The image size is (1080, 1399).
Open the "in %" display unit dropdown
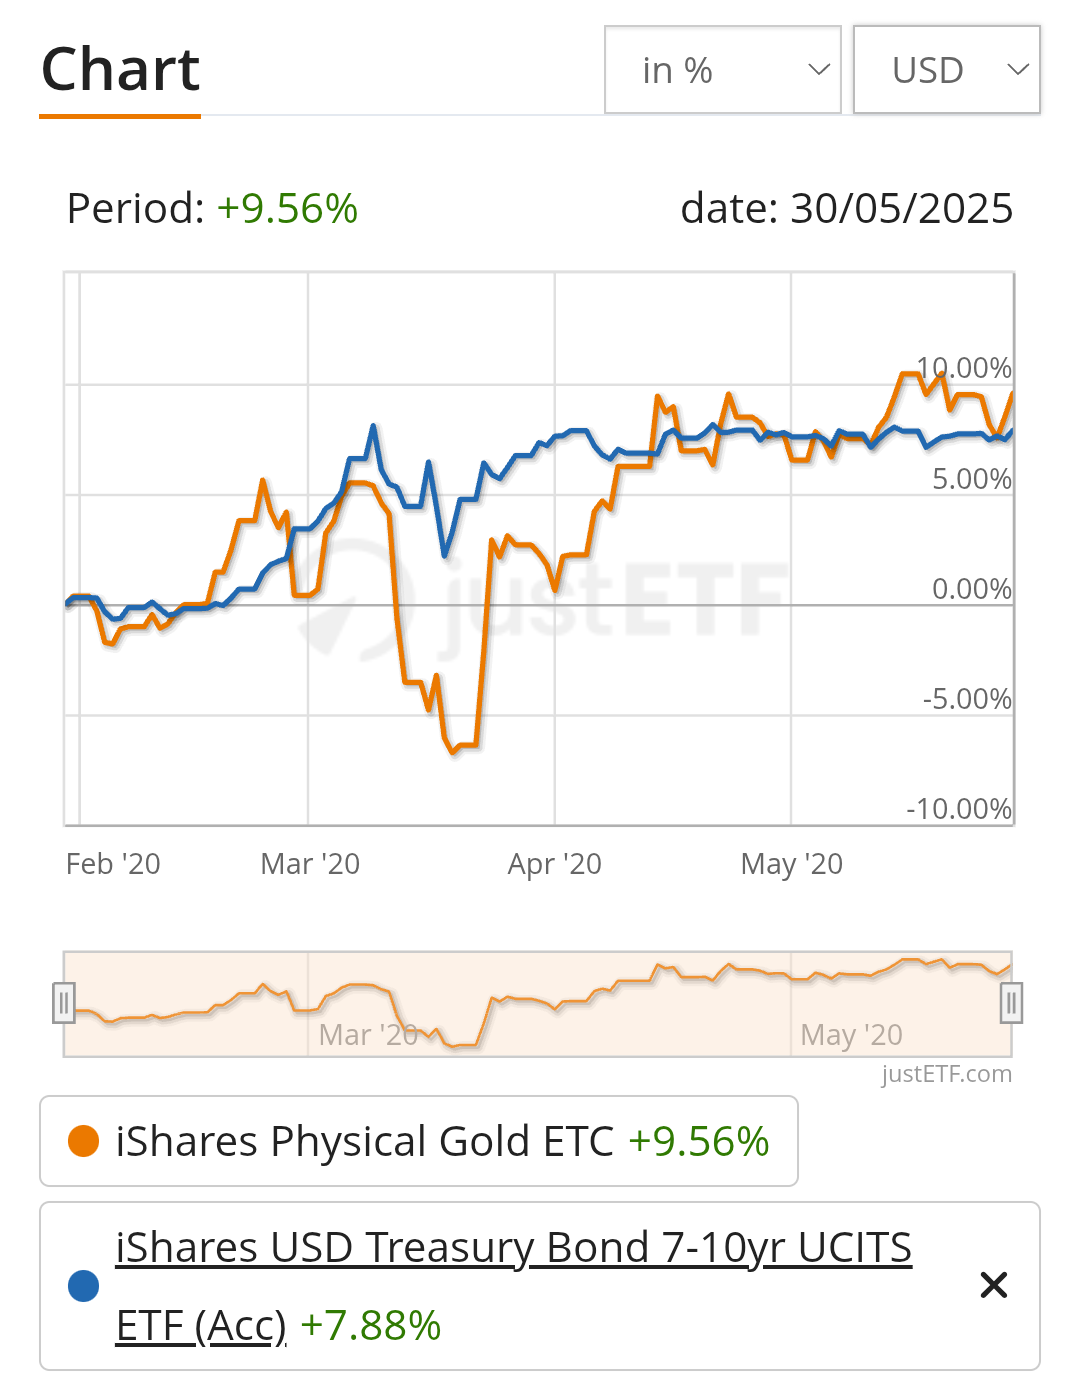pyautogui.click(x=722, y=70)
